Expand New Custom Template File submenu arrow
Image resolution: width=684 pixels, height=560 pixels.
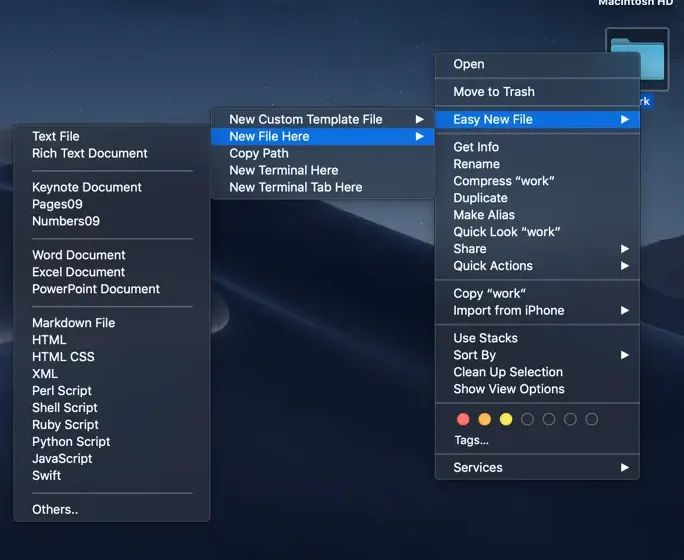[x=420, y=120]
